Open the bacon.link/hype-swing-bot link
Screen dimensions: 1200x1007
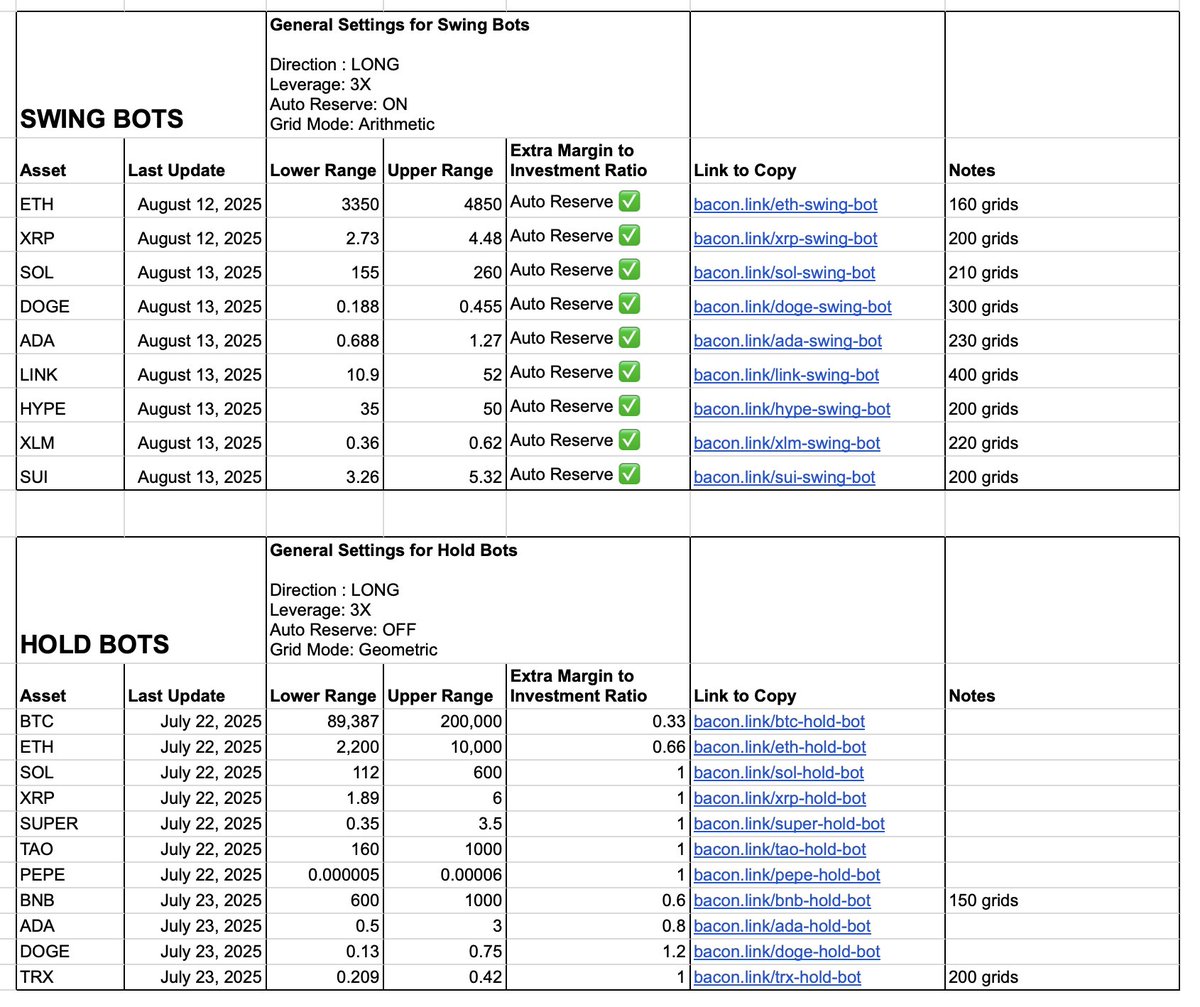click(x=792, y=409)
